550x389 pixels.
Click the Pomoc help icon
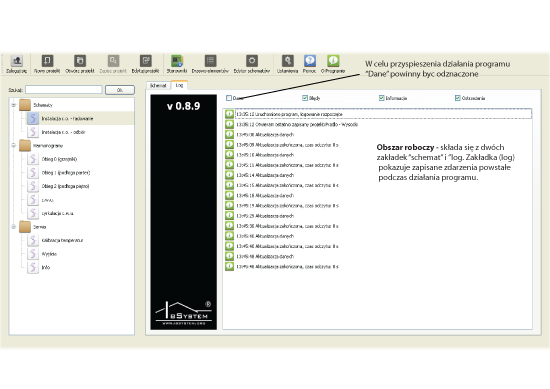click(310, 61)
